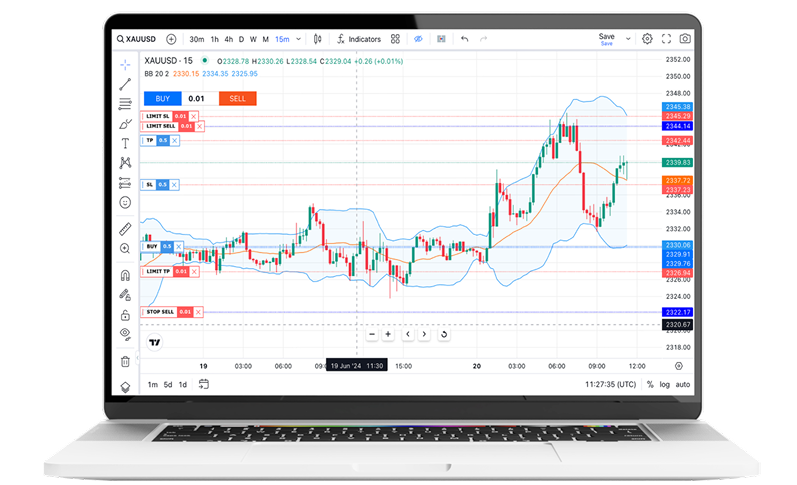Open the dropdown arrow beside Save
This screenshot has height=485, width=797.
coord(629,39)
